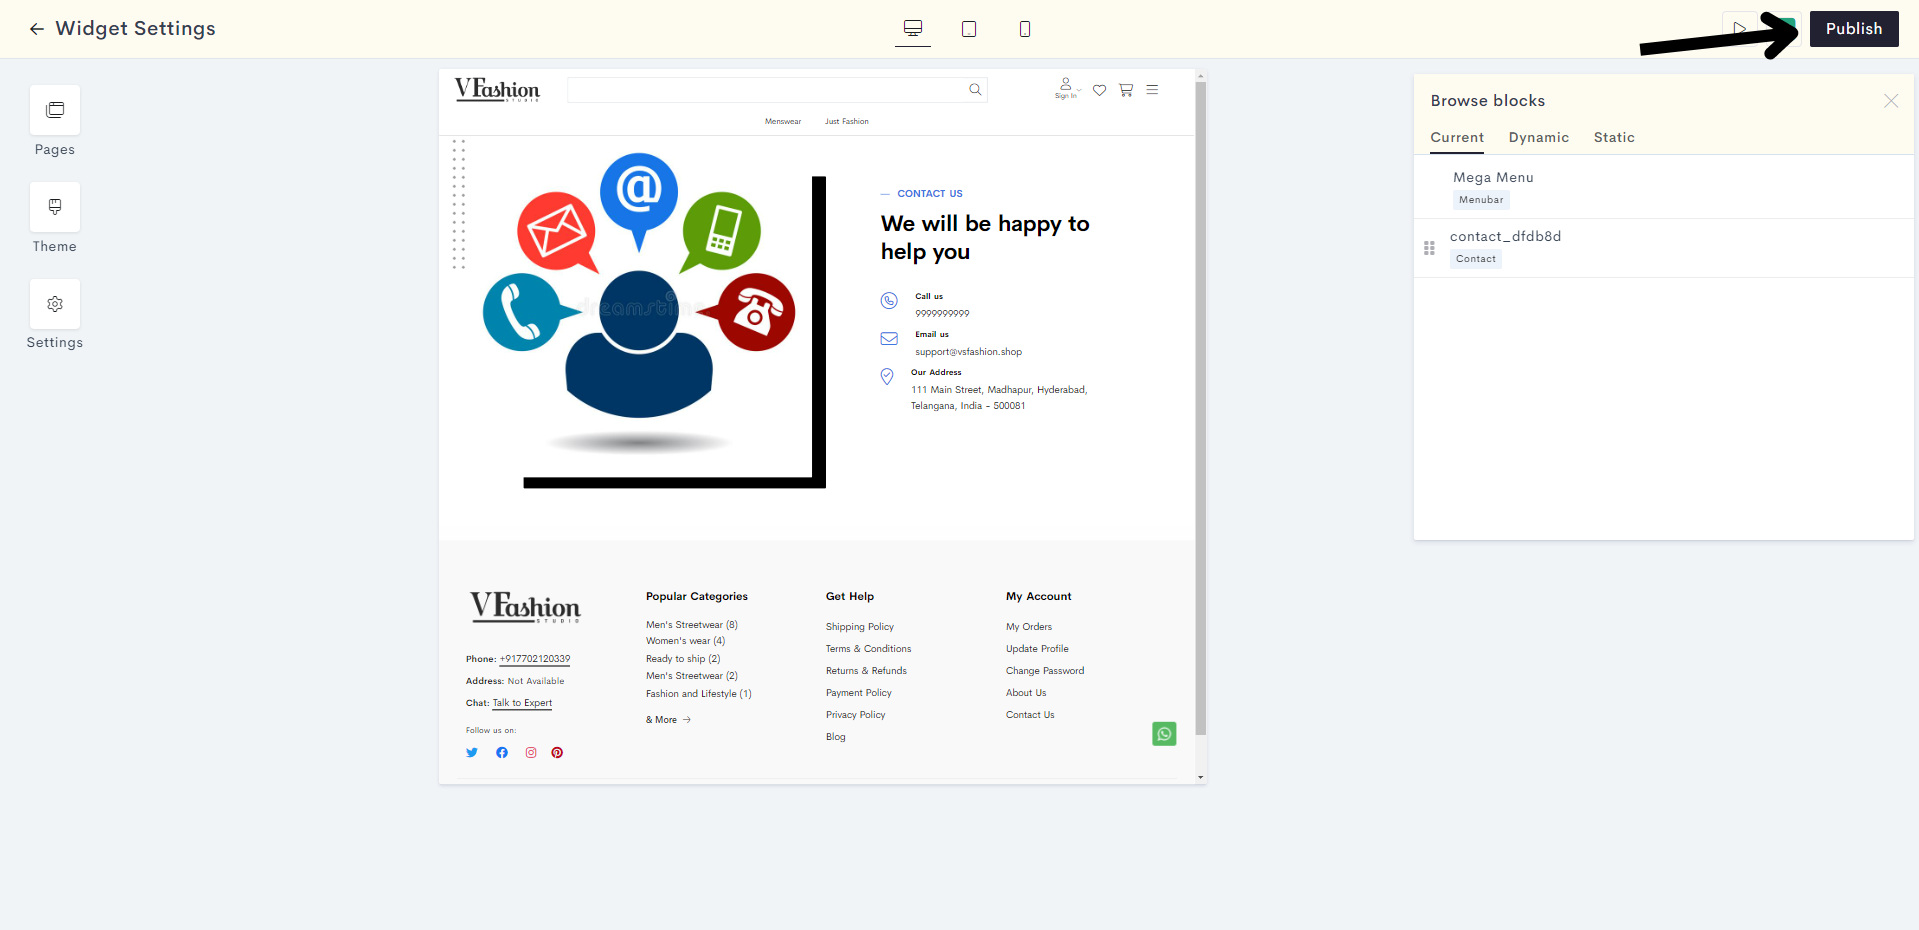
Task: Open the Update Profile link
Action: [x=1037, y=649]
